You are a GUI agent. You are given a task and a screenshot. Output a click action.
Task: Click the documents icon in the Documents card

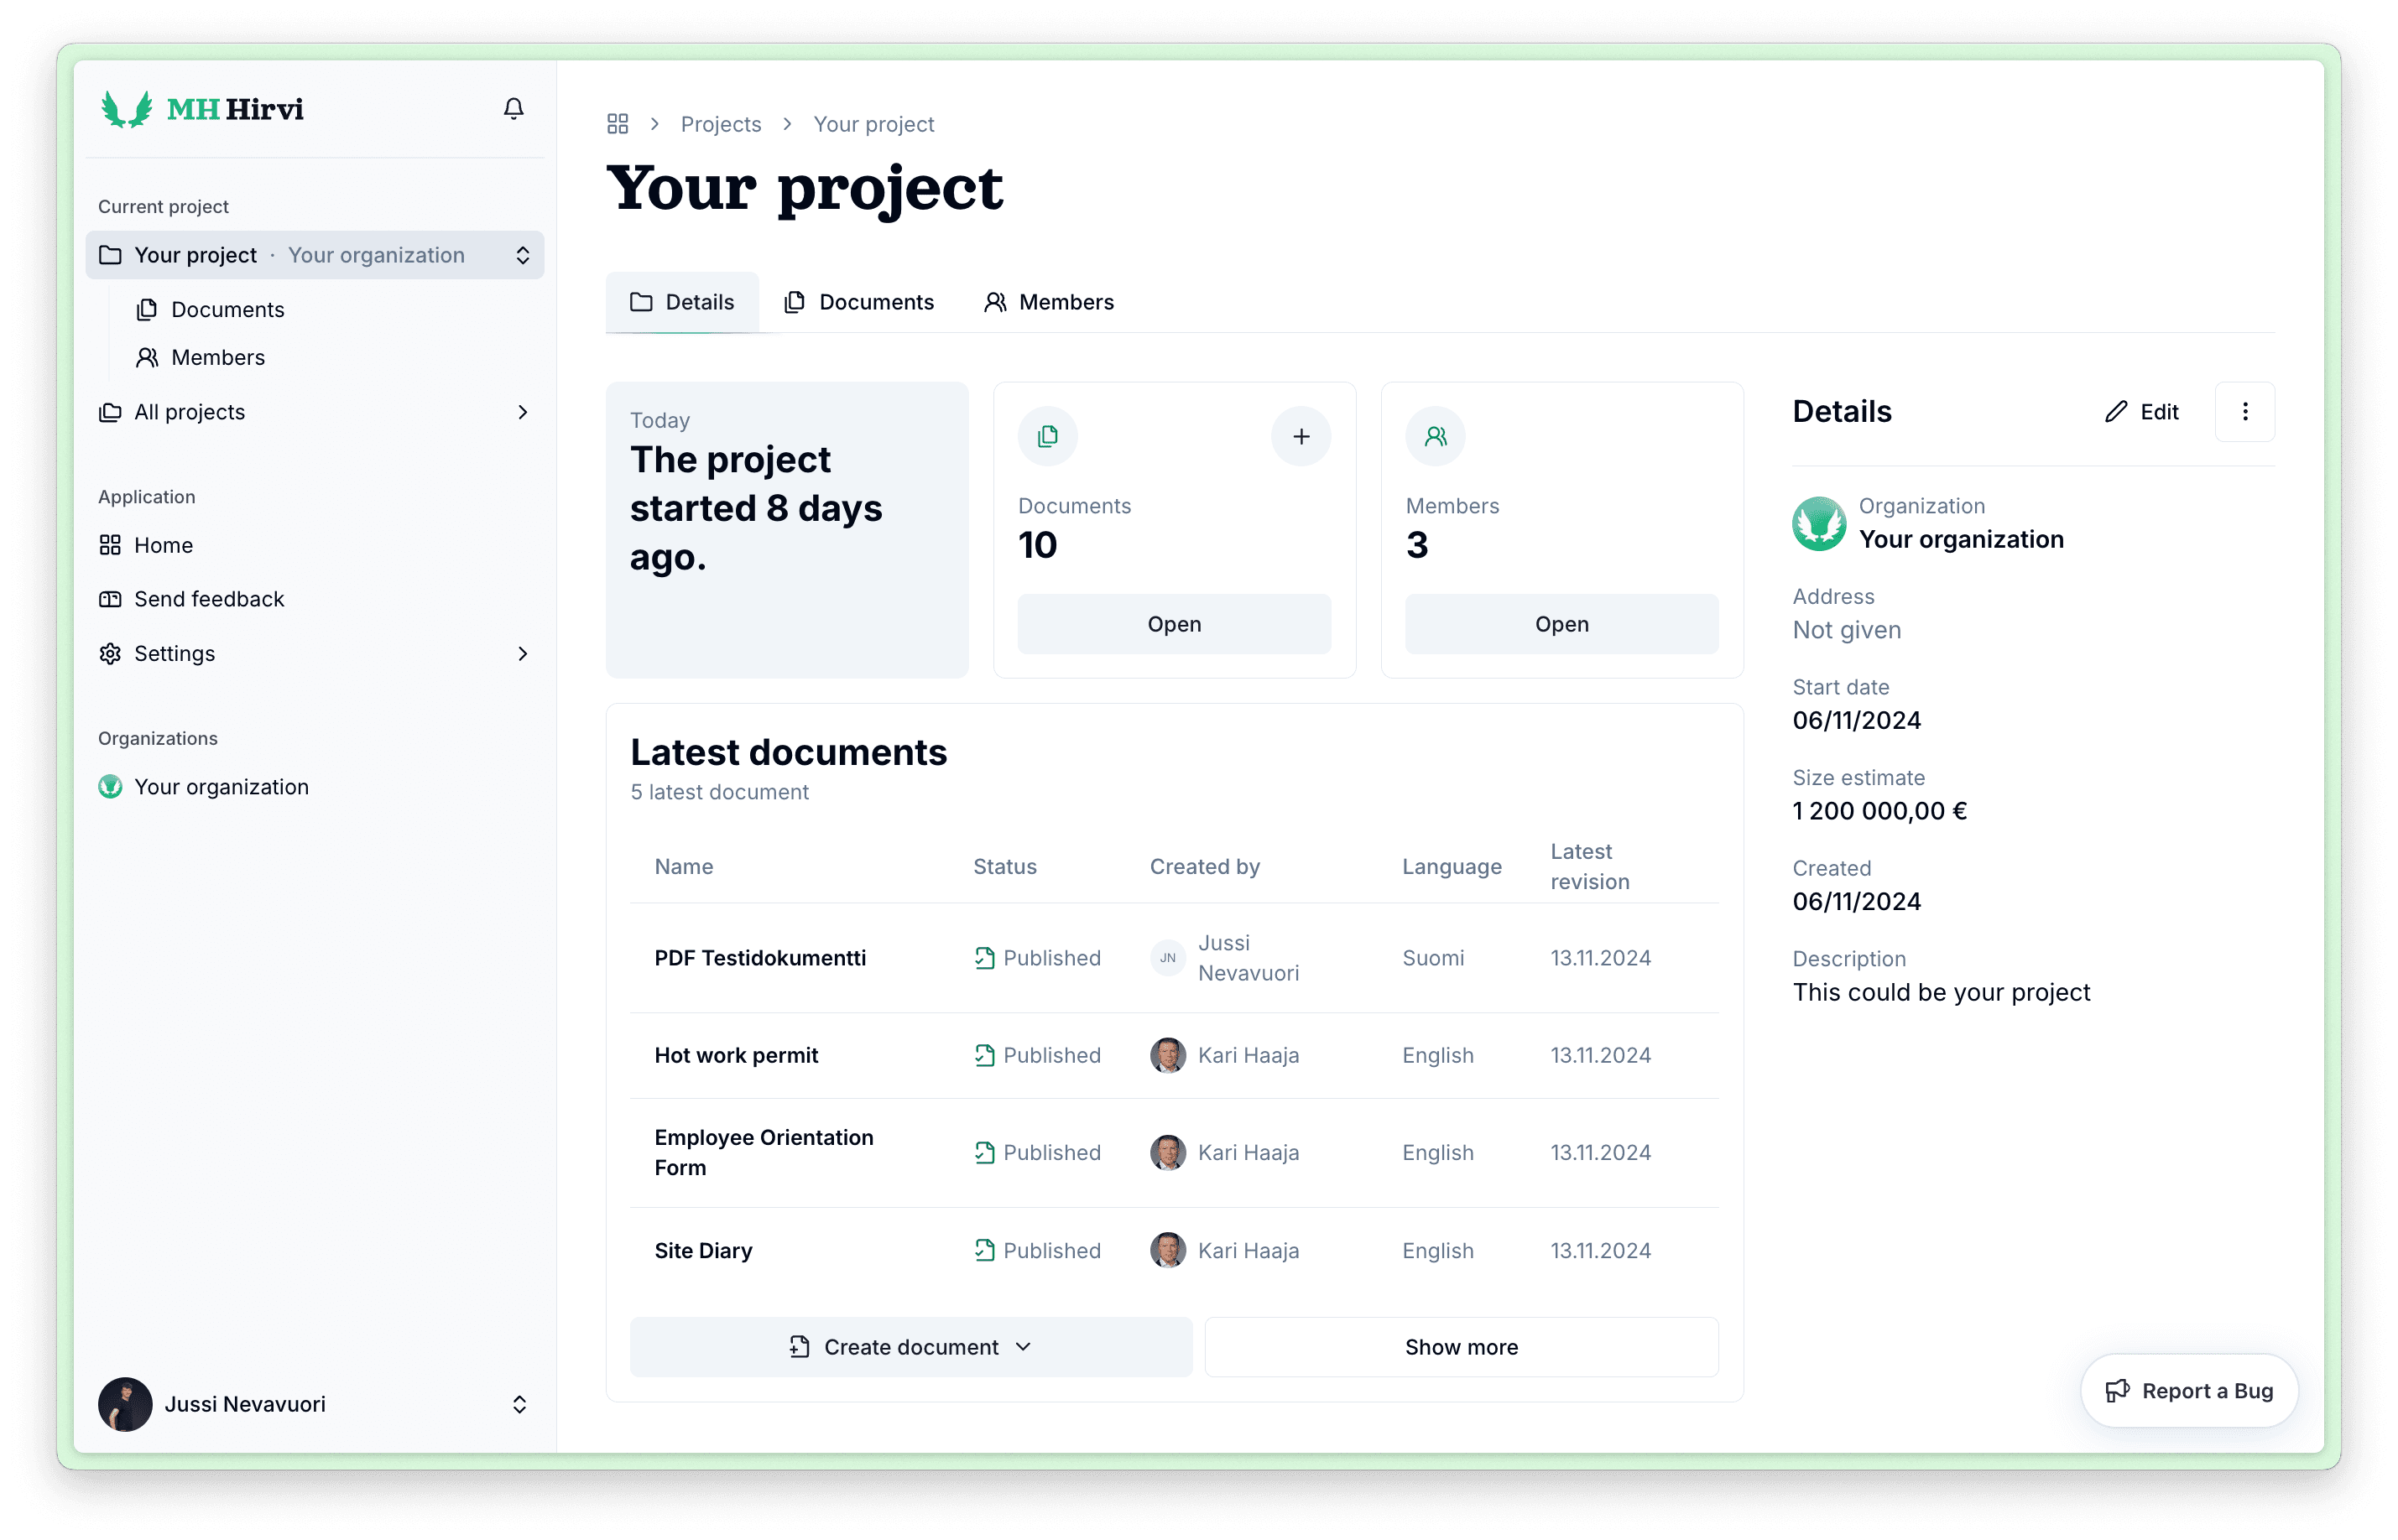tap(1047, 436)
